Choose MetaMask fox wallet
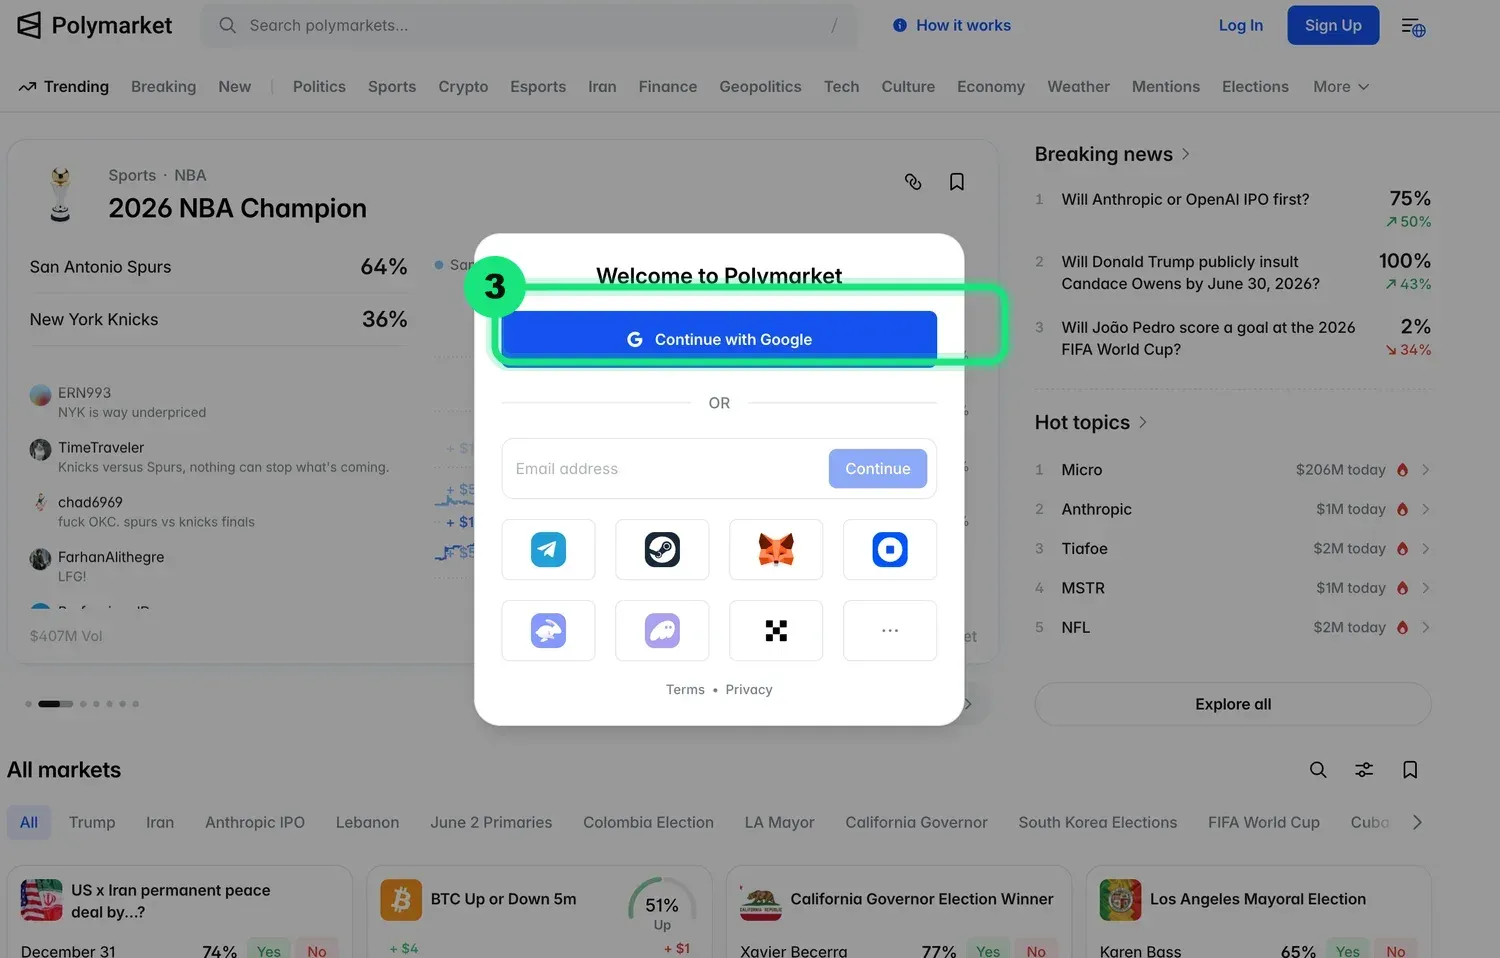 pyautogui.click(x=776, y=549)
